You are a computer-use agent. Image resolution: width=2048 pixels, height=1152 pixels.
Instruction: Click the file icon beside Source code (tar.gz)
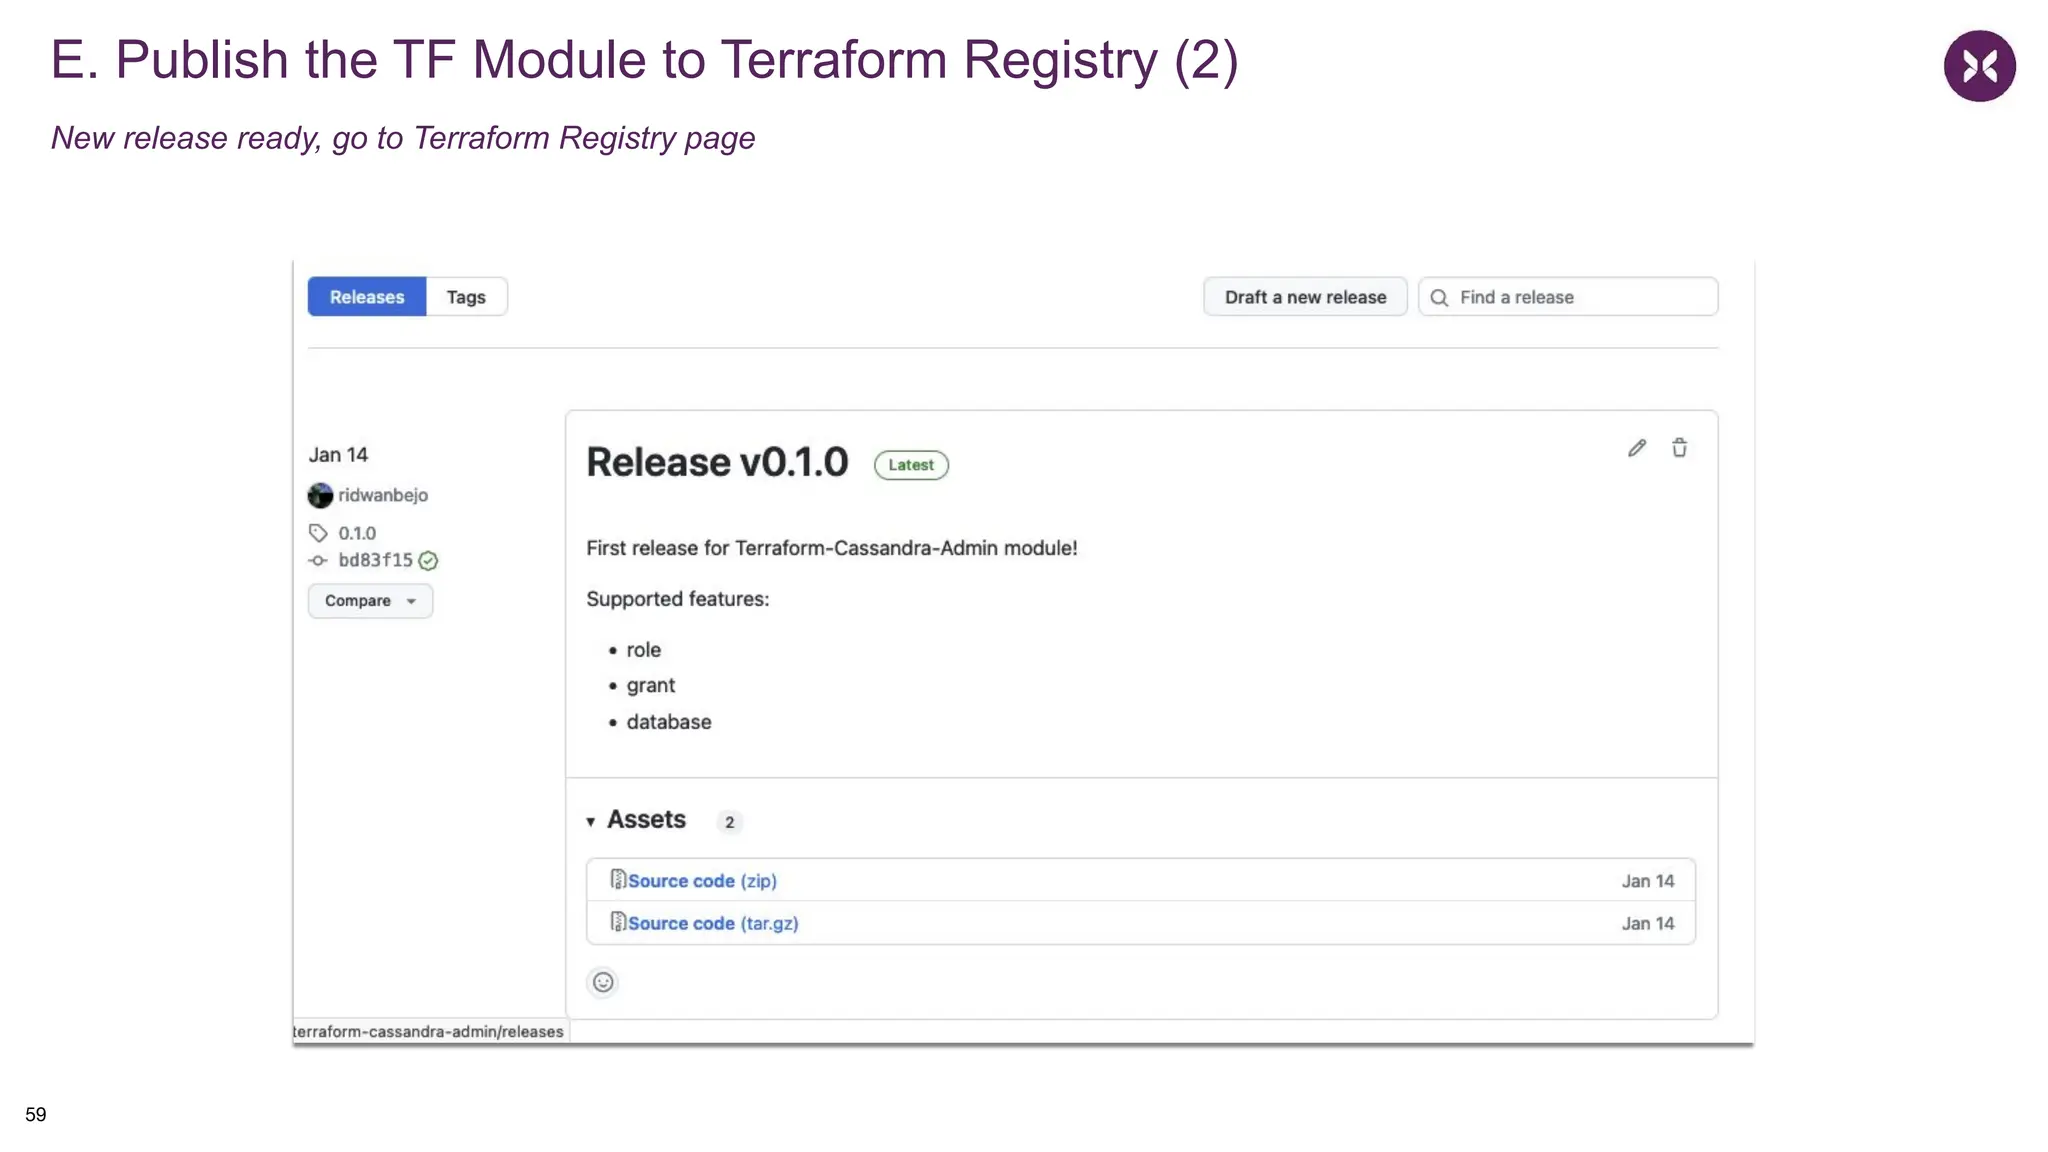tap(618, 922)
